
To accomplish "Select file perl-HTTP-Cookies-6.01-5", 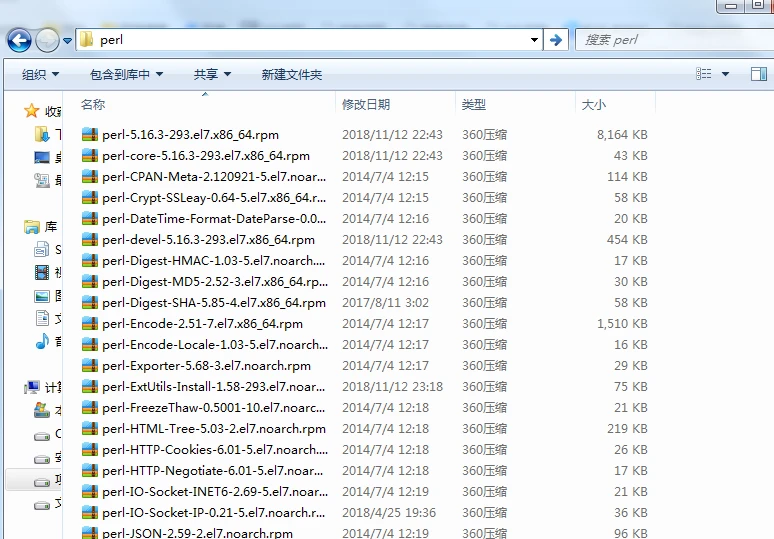I will click(x=215, y=450).
